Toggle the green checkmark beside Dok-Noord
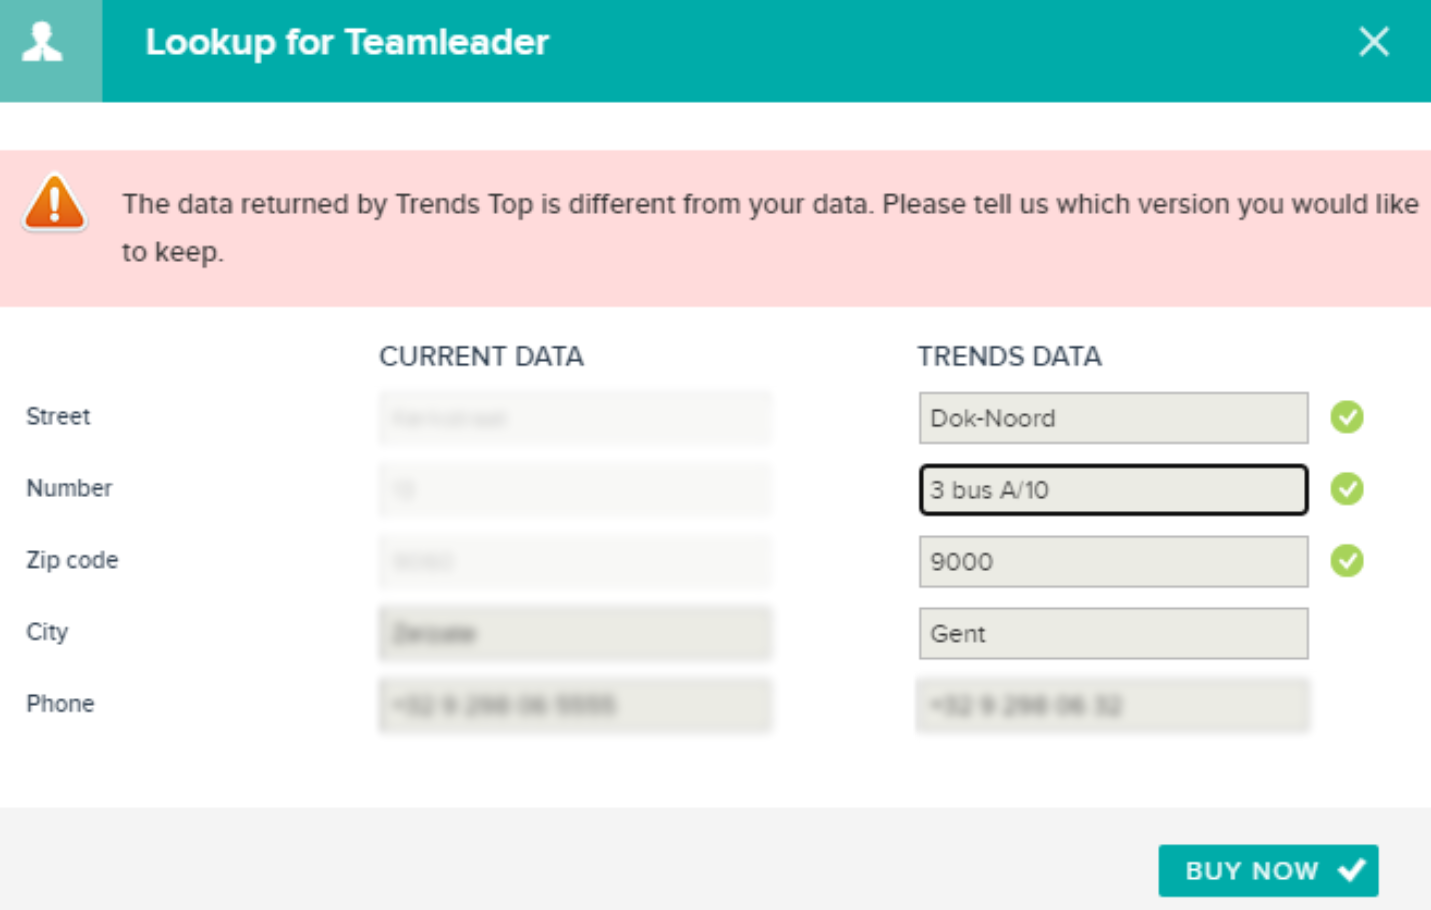The height and width of the screenshot is (910, 1431). 1347,417
